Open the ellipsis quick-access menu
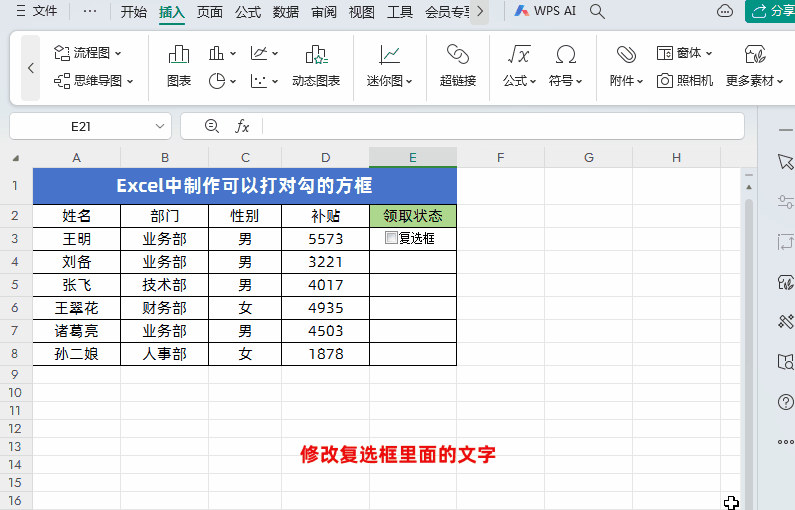 click(90, 11)
